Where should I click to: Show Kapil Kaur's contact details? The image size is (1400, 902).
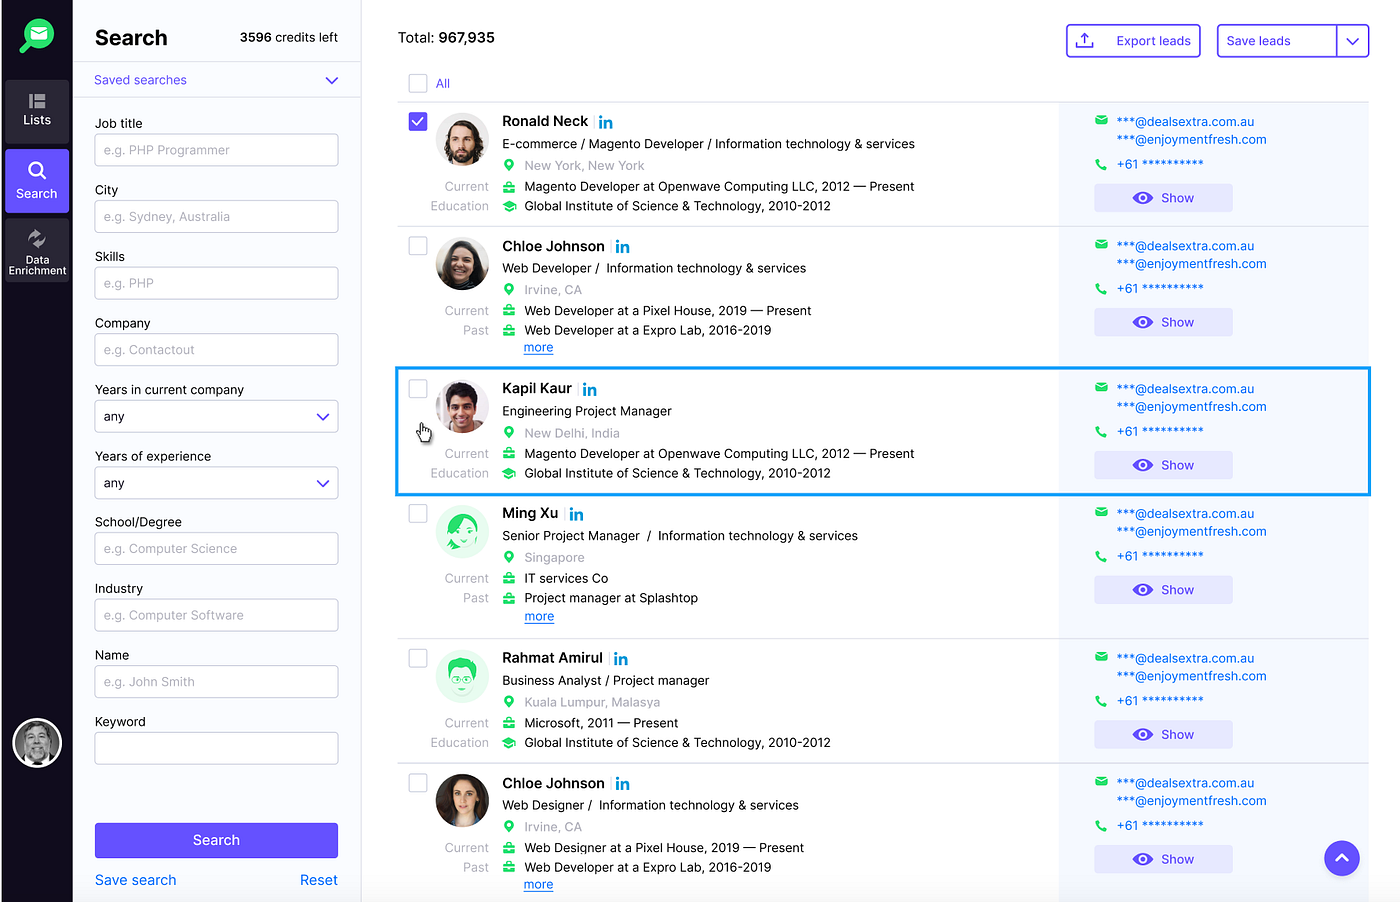[x=1163, y=465]
